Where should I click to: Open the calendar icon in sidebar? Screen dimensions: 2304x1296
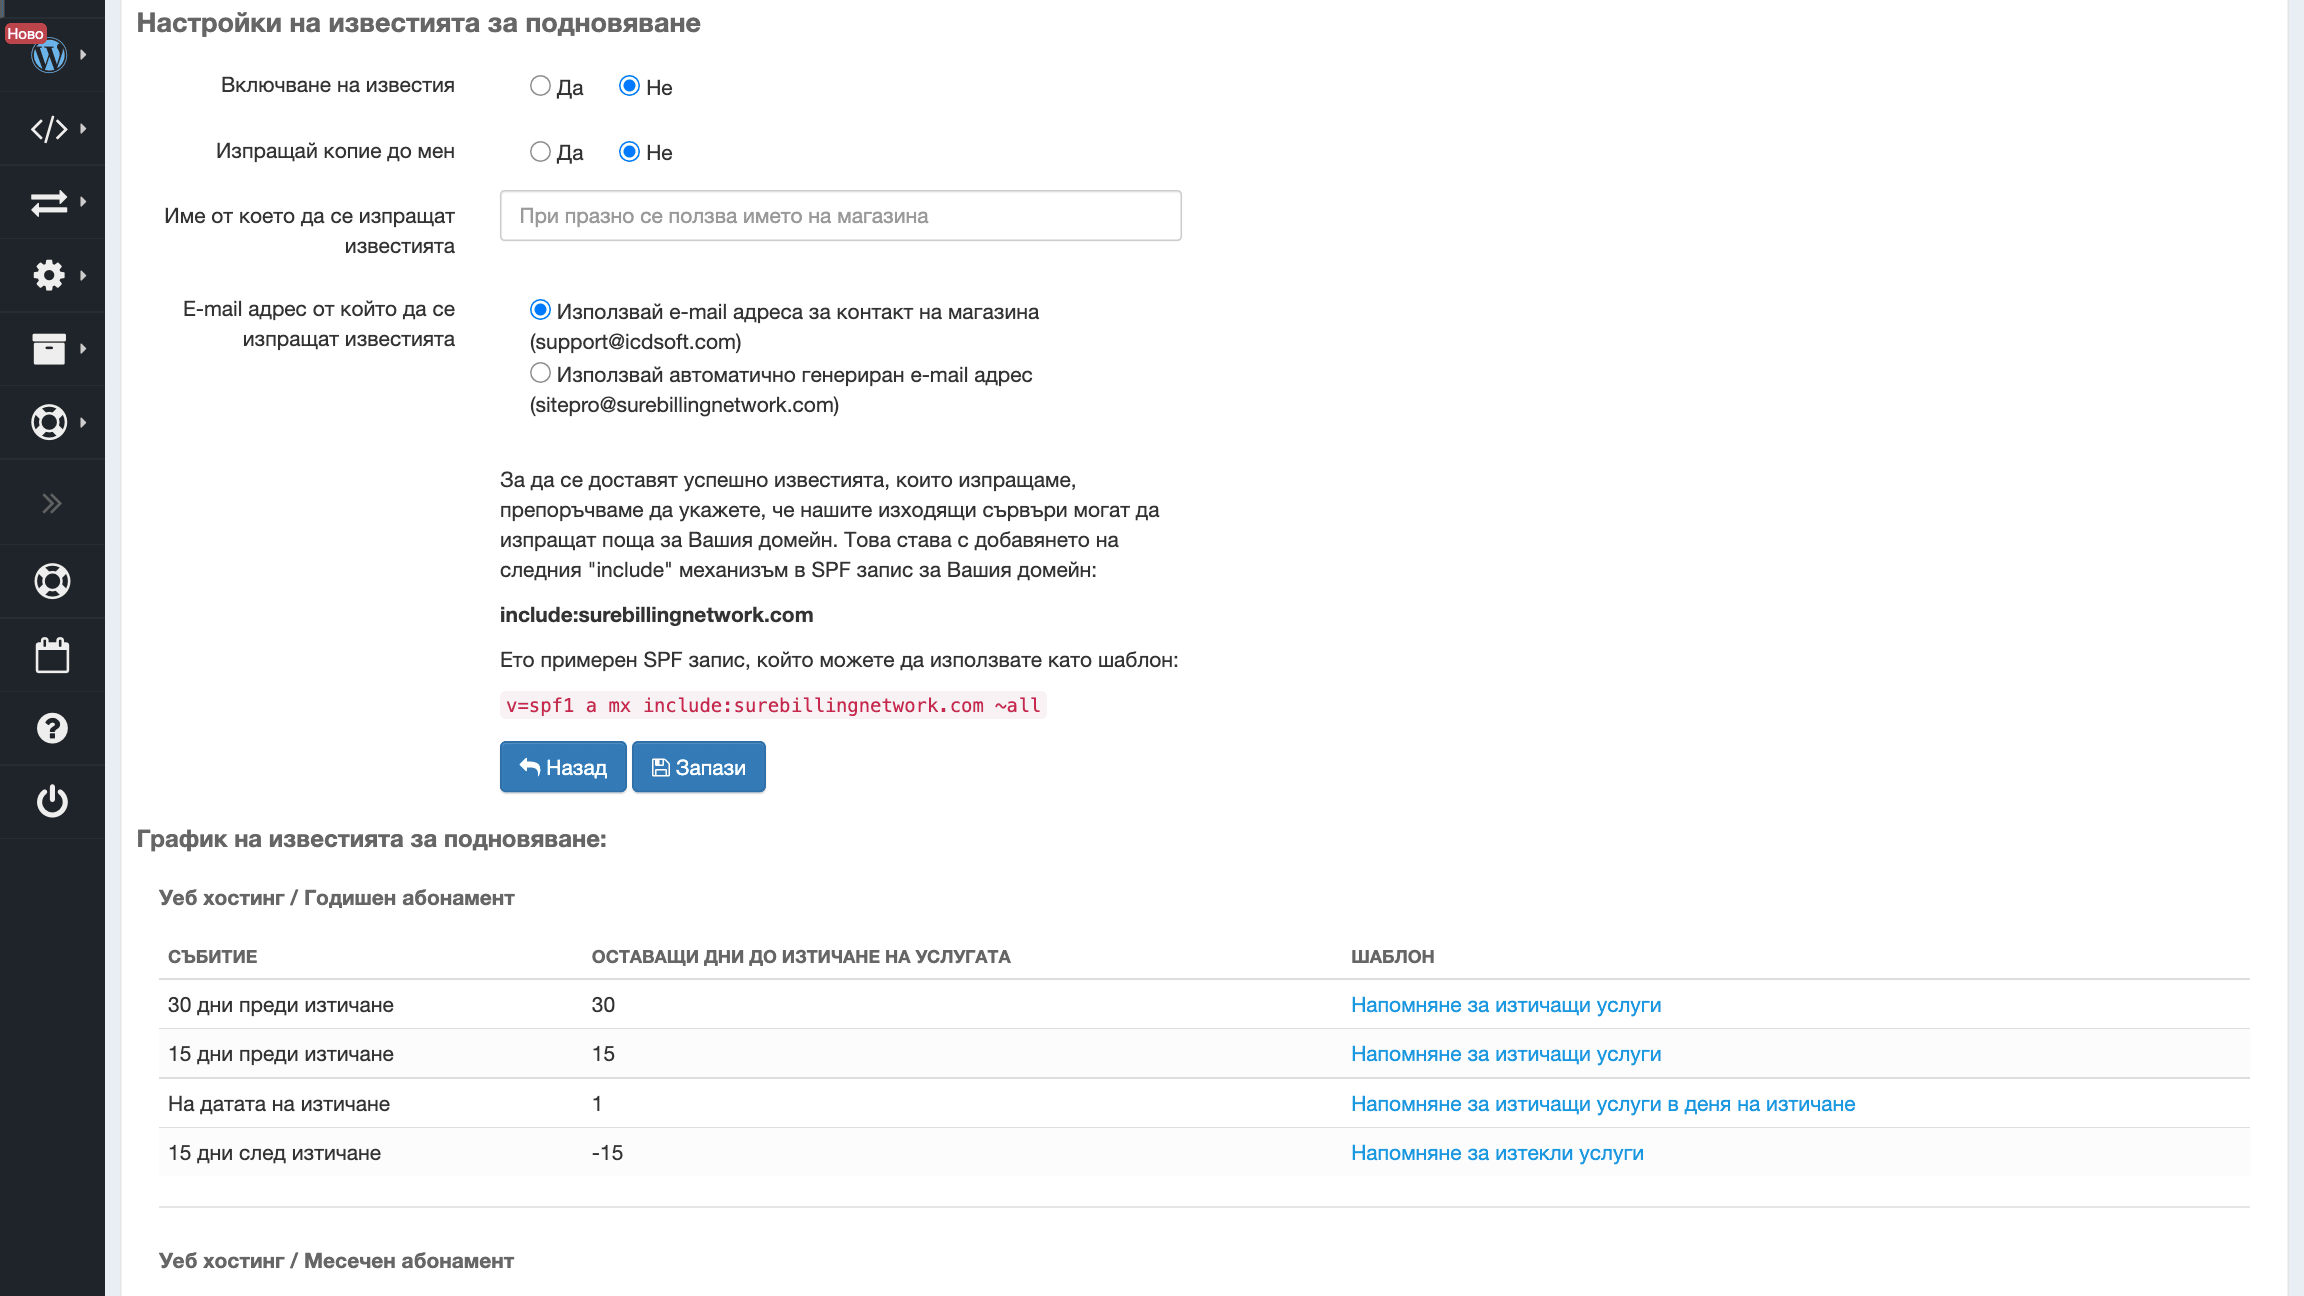[x=52, y=656]
